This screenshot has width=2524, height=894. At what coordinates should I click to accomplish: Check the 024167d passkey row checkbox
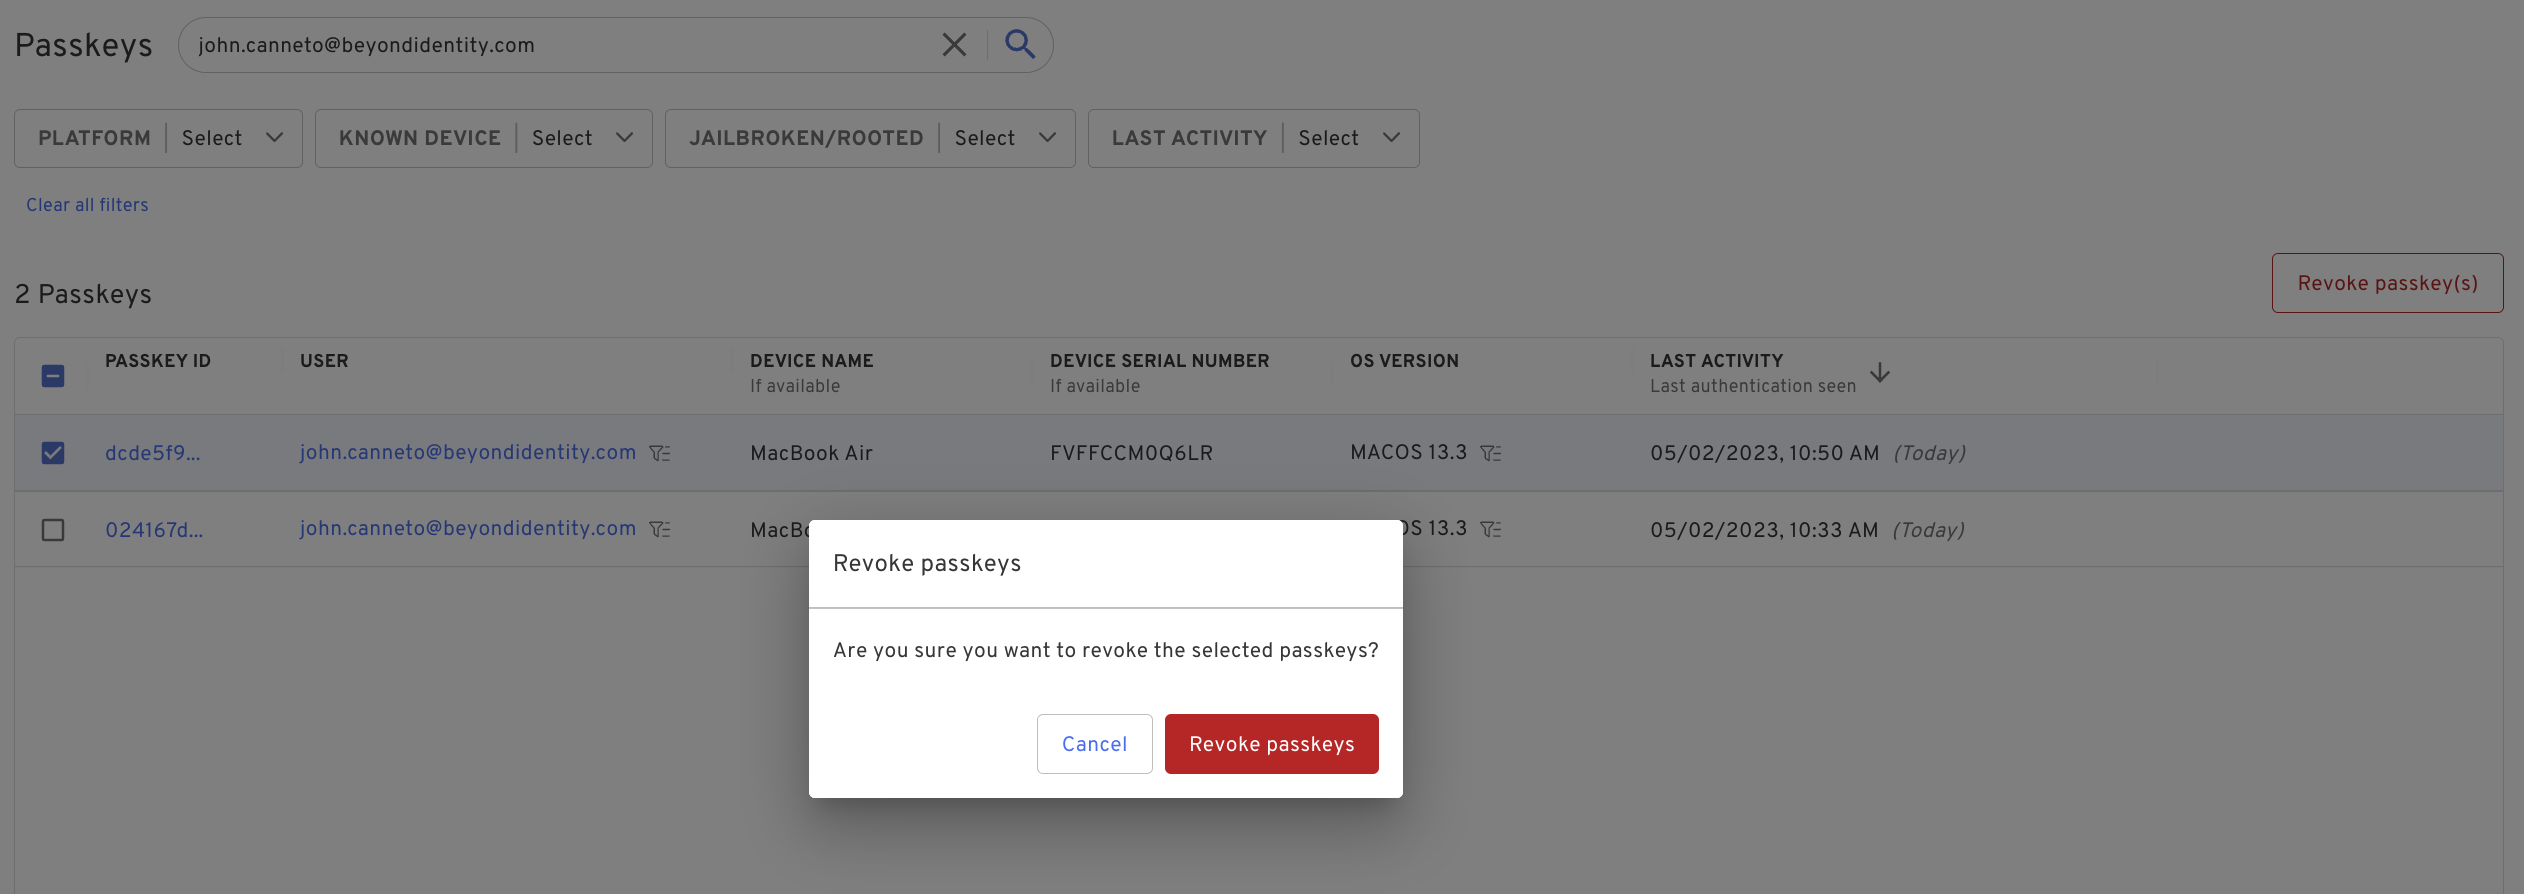(x=53, y=530)
